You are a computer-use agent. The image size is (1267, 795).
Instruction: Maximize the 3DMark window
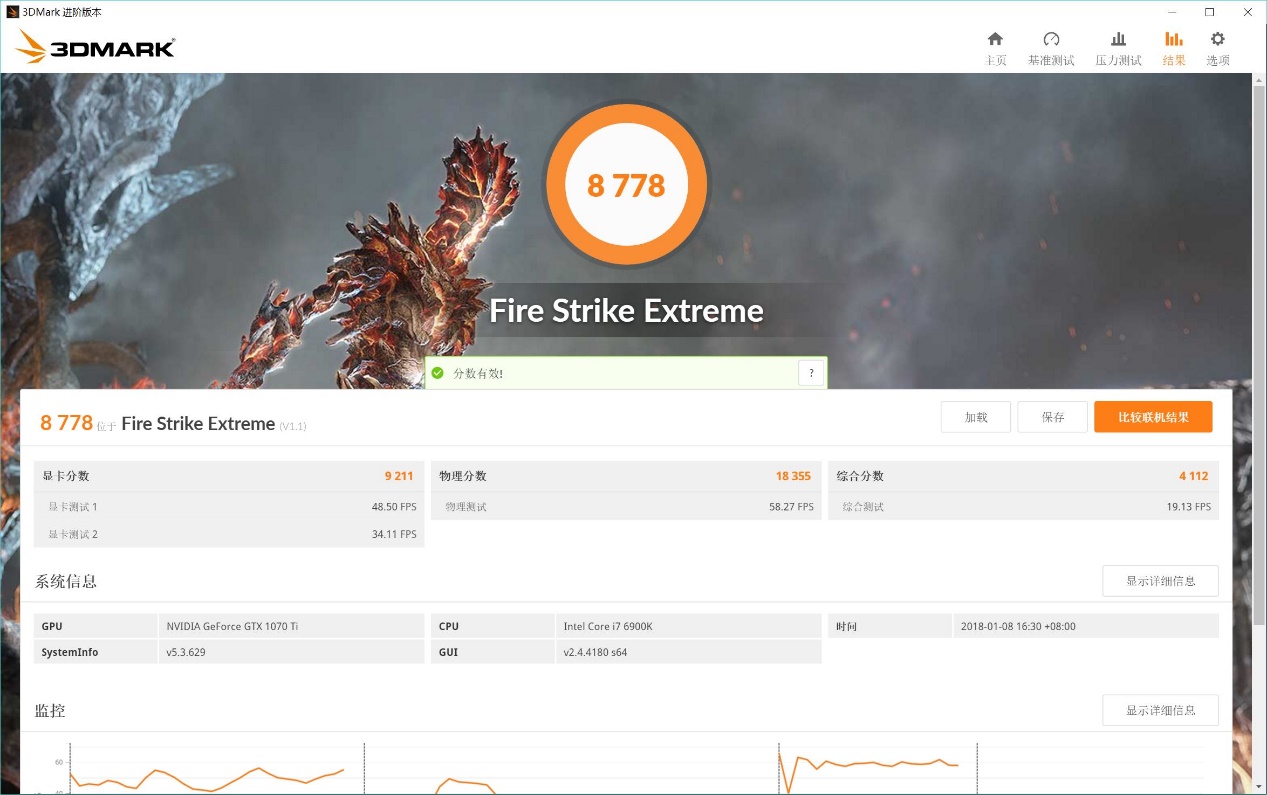click(1209, 12)
